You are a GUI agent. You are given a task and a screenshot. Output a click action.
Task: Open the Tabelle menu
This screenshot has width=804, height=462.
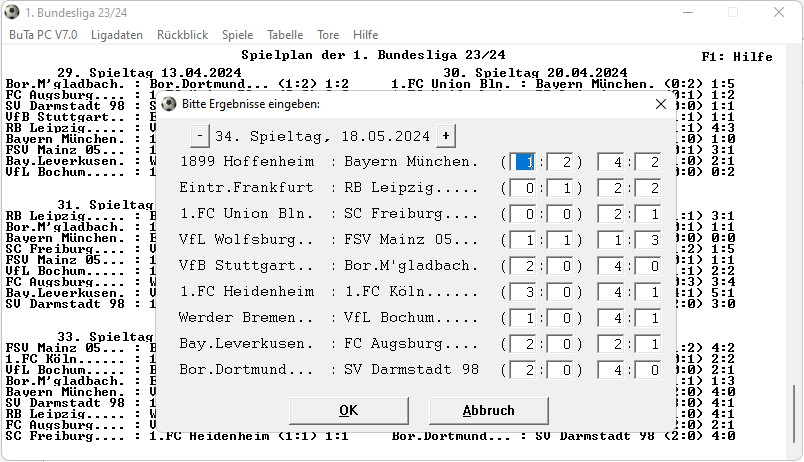pyautogui.click(x=285, y=35)
